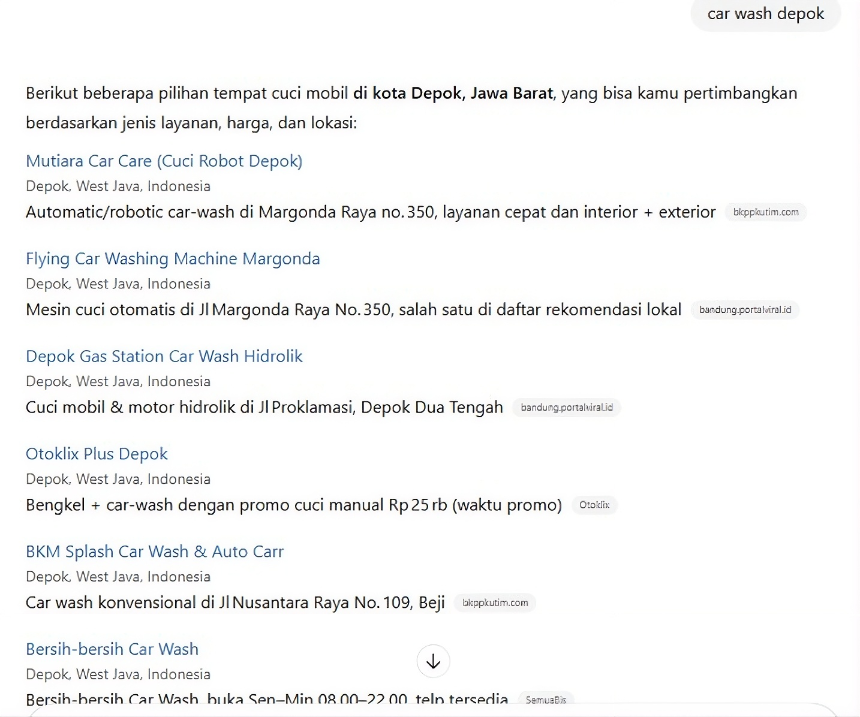Open Otoklix Plus Depok link
860x717 pixels.
97,454
